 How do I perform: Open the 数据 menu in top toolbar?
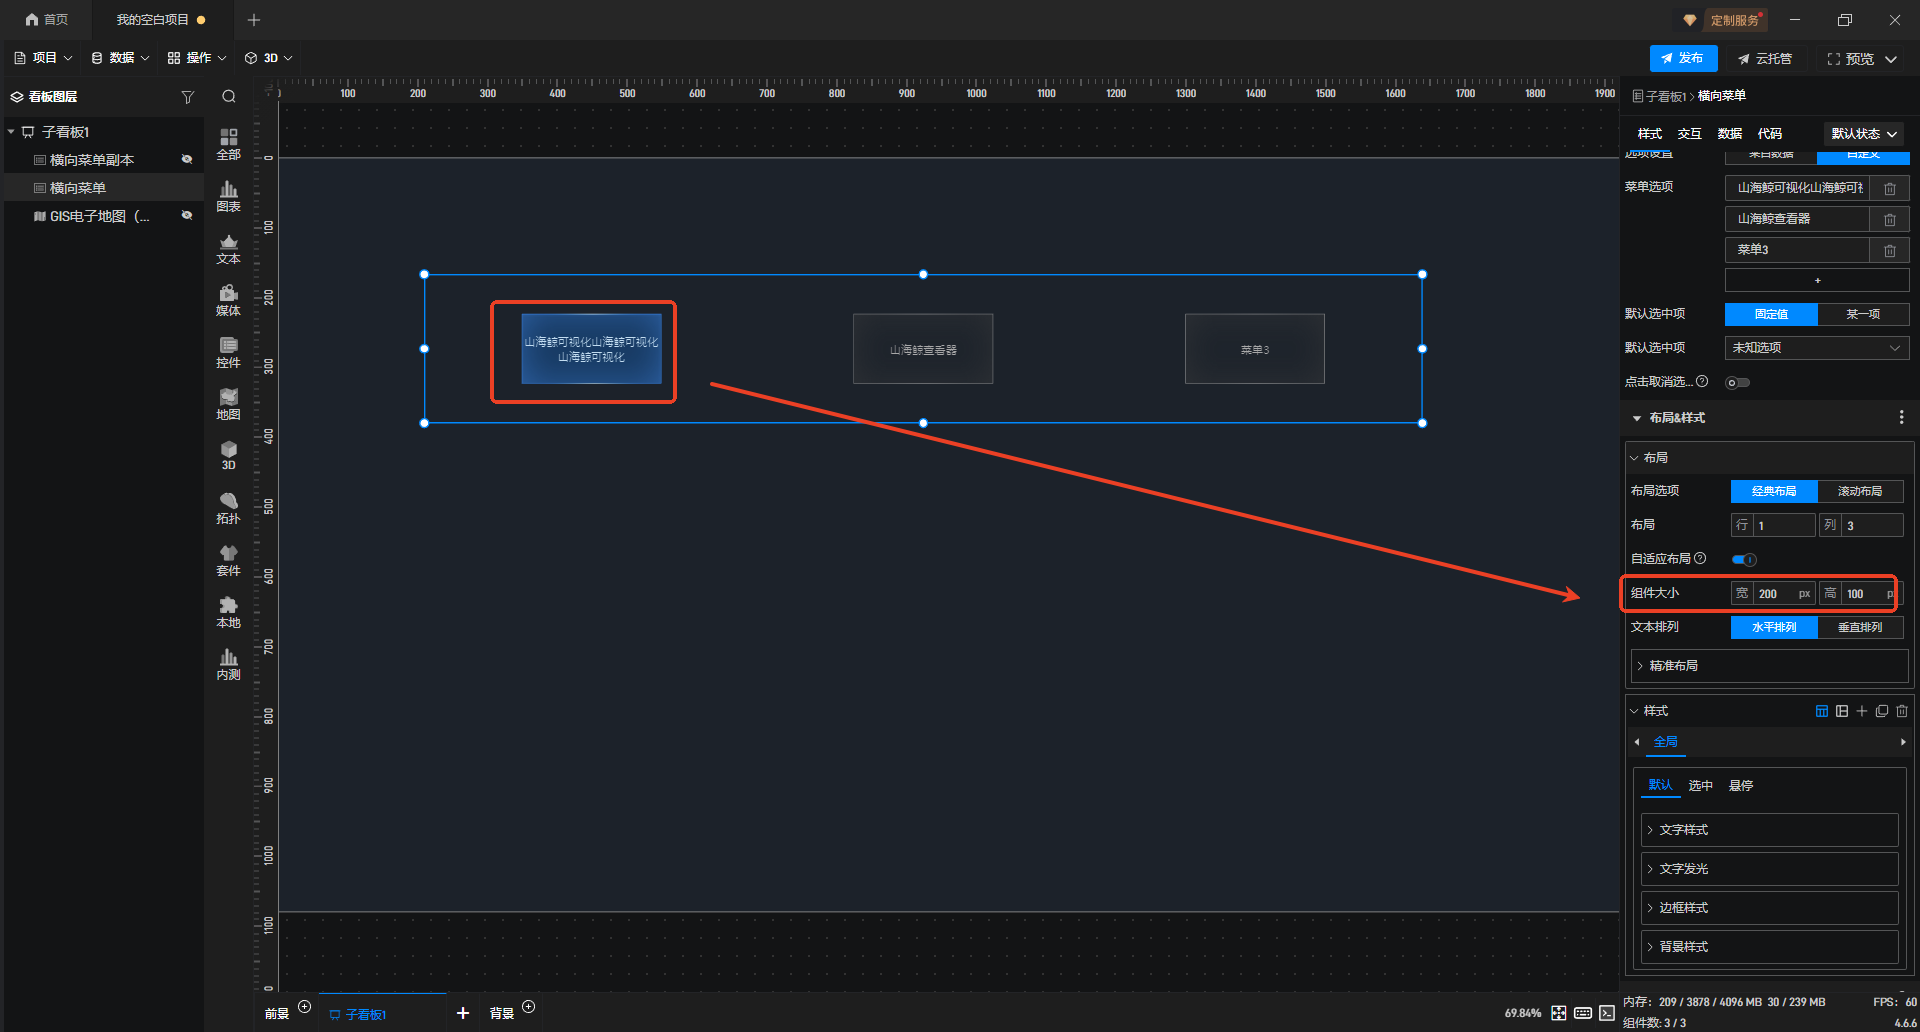[120, 58]
